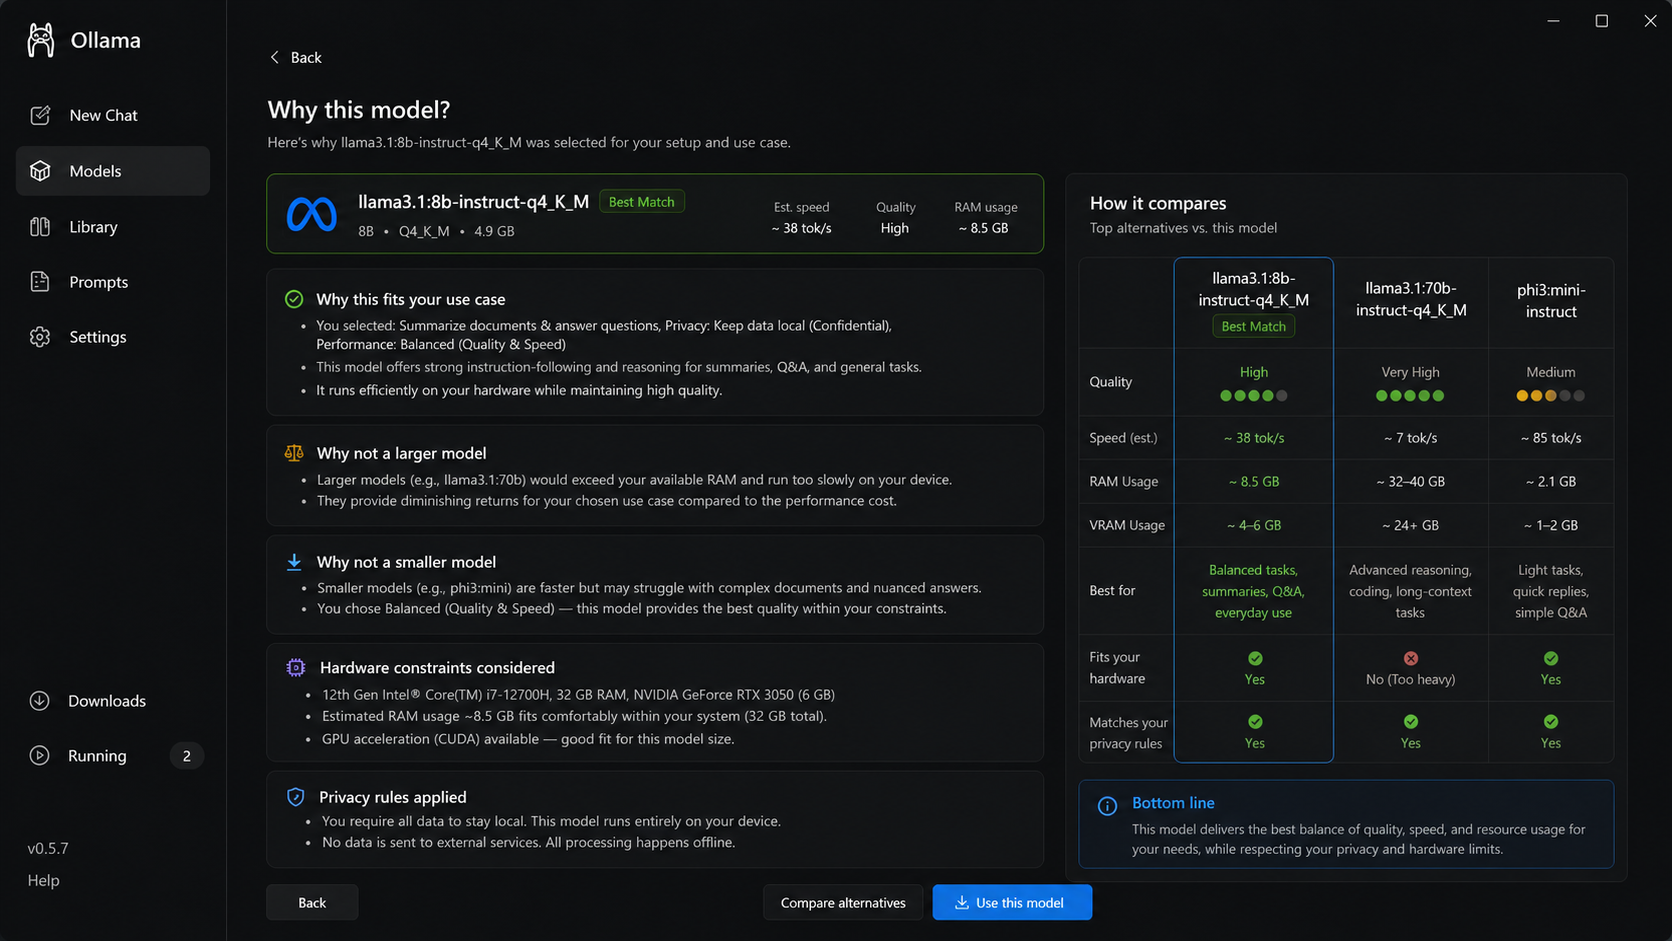Click the 'No (Too heavy)' text
This screenshot has width=1672, height=941.
coord(1411,680)
